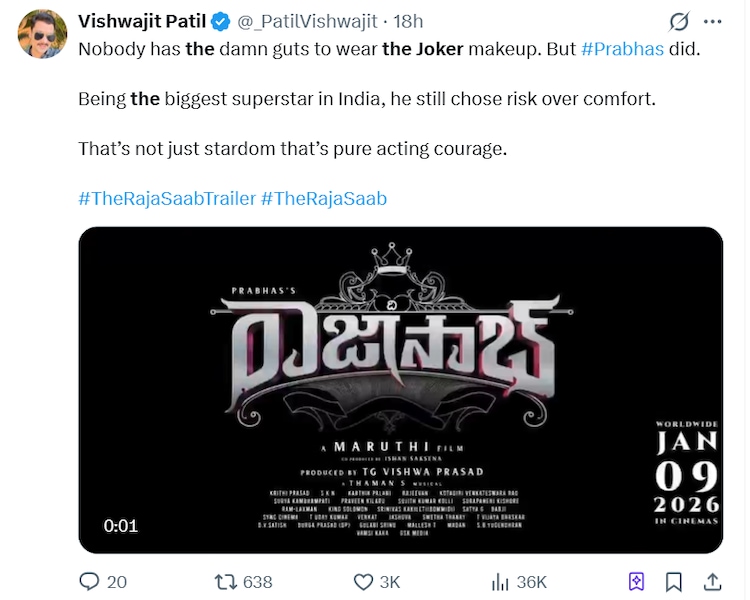Screen dimensions: 750x600
Task: Repost this tweet using the repost icon
Action: coord(227,581)
